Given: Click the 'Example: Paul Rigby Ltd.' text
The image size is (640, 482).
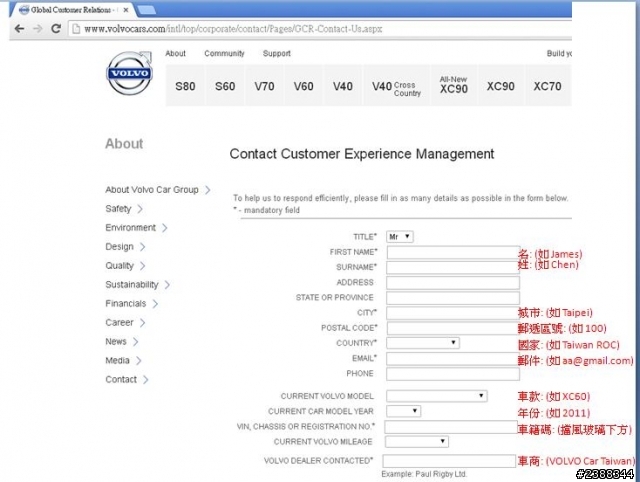Looking at the screenshot, I should click(x=424, y=474).
